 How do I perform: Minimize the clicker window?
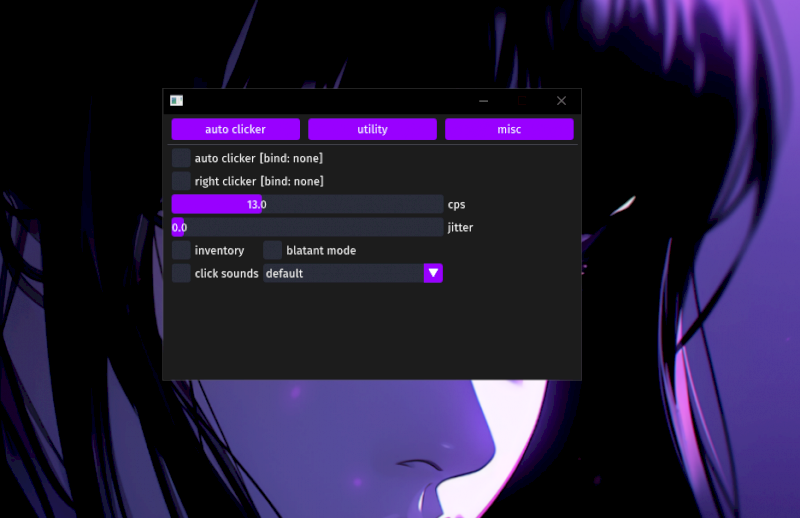point(484,101)
